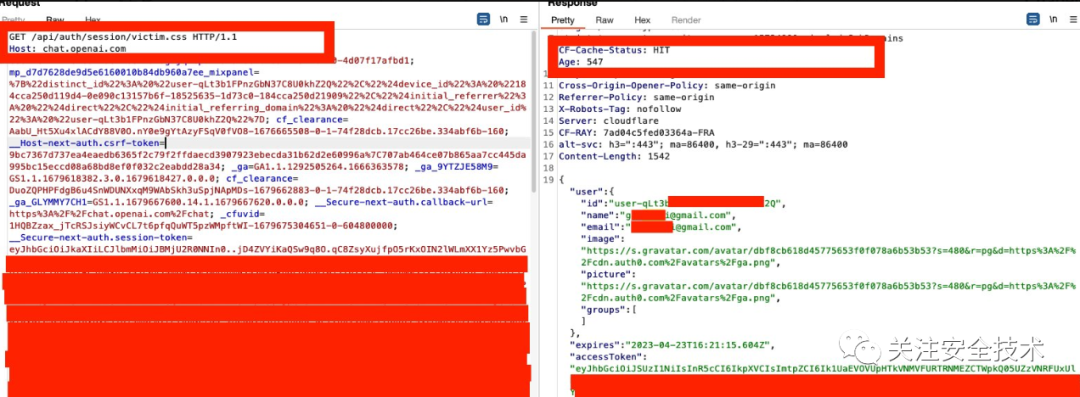Switch Request view to Hex tab
Screen dimensions: 1080x397
point(92,20)
